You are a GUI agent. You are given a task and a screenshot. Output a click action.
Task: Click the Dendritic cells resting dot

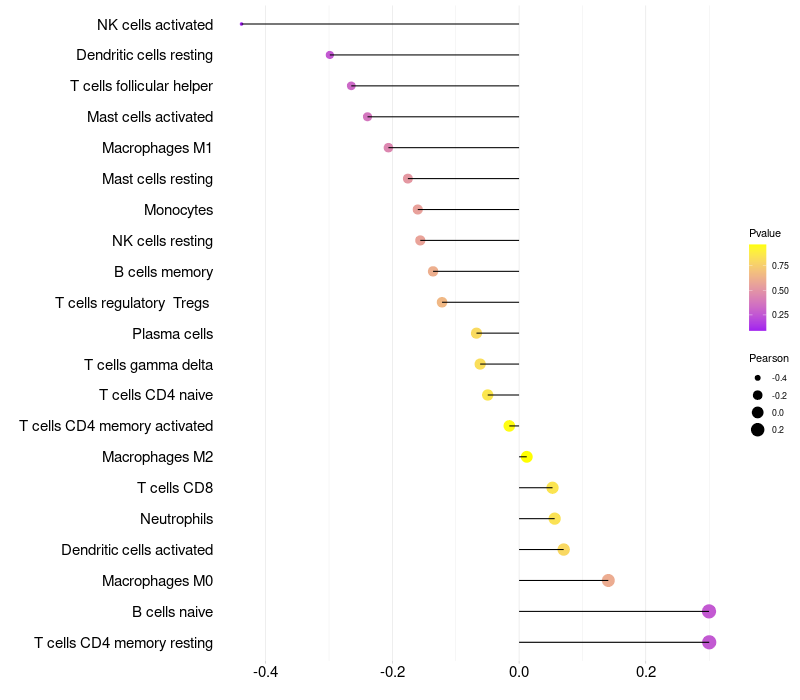(x=330, y=55)
